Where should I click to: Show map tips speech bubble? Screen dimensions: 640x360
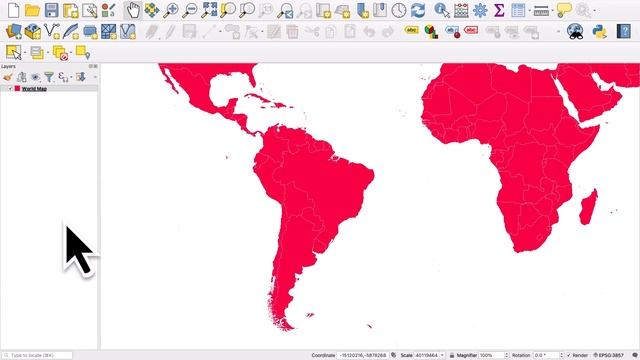point(564,11)
